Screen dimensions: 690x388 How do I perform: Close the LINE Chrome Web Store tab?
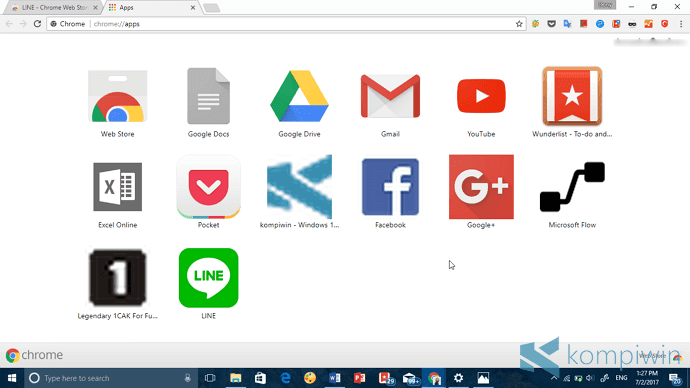click(x=95, y=7)
